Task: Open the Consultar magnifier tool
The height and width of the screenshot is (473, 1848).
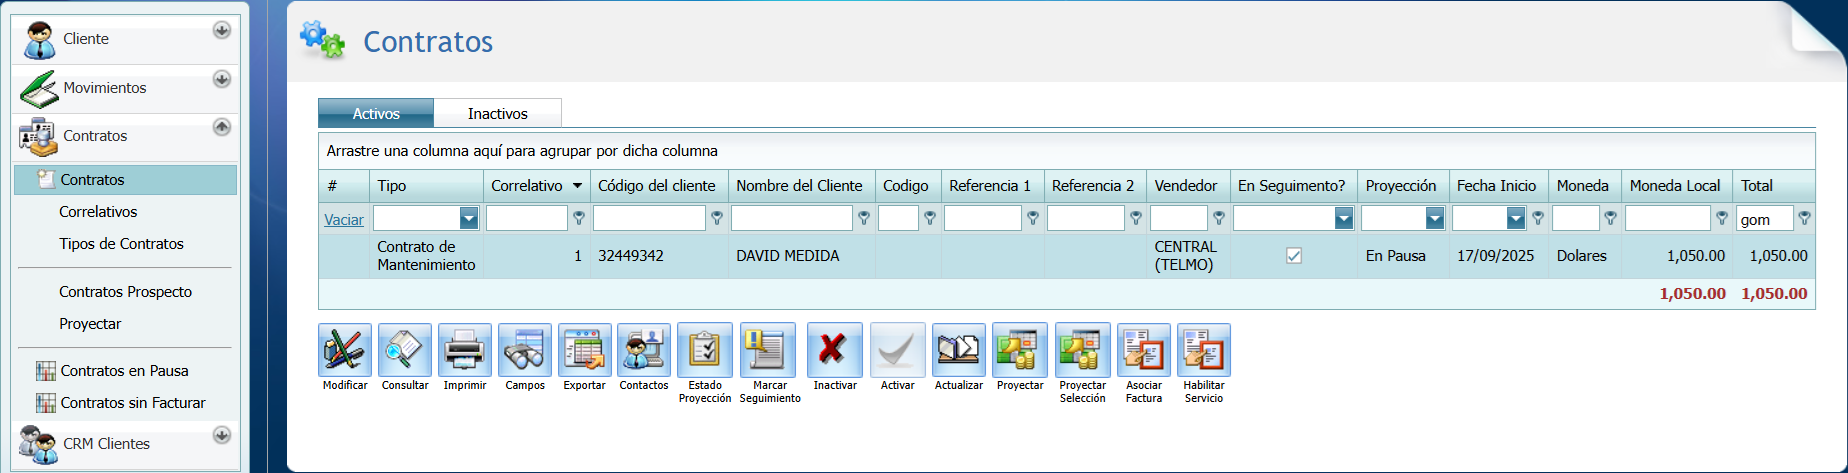Action: pos(405,350)
